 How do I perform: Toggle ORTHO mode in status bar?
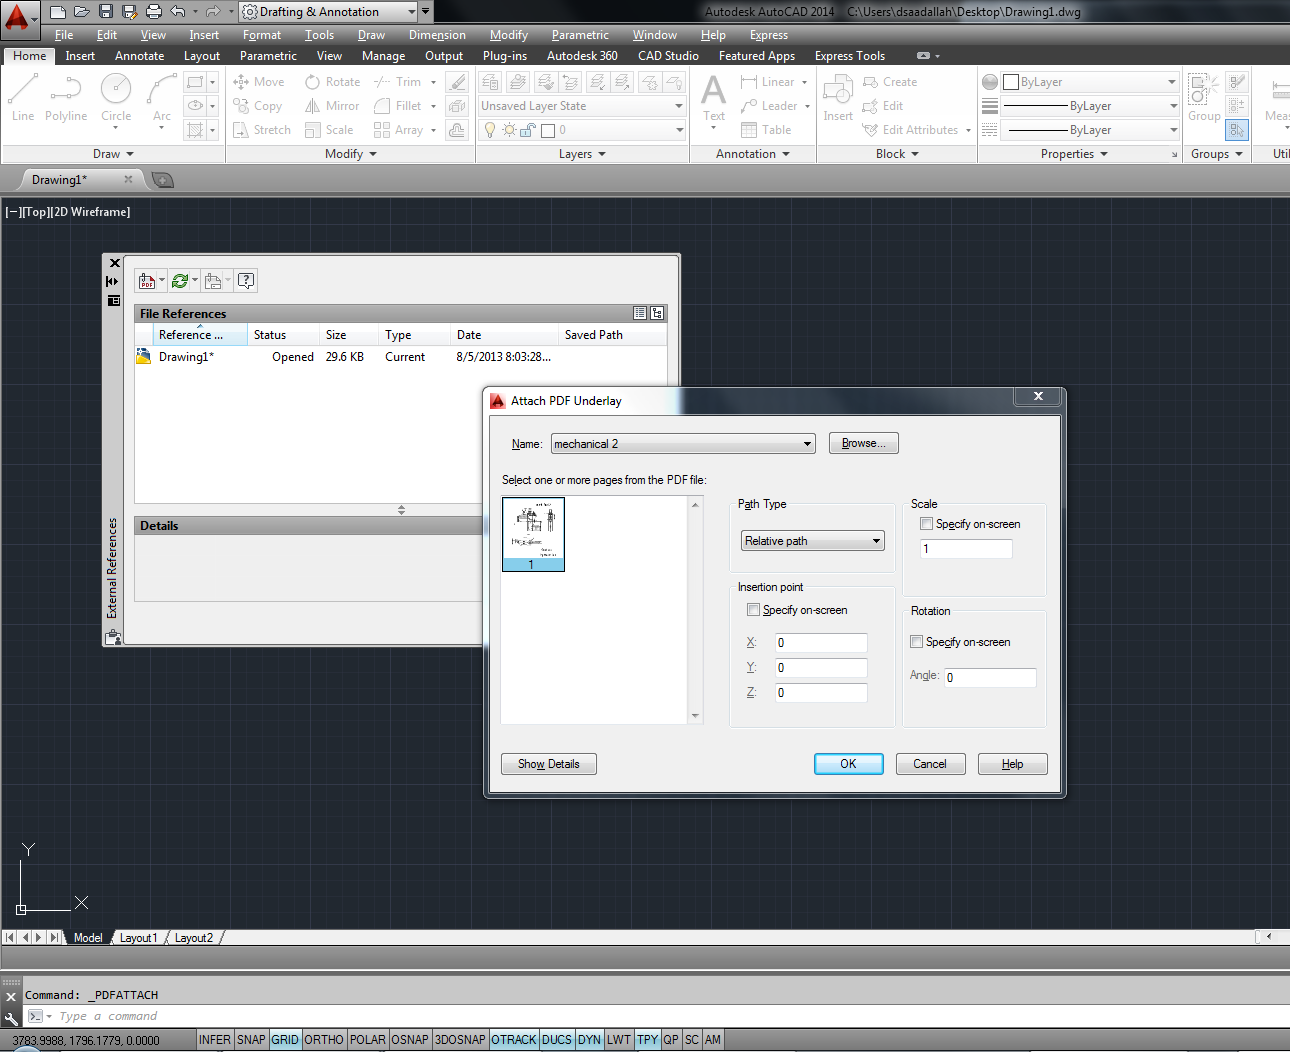click(324, 1040)
